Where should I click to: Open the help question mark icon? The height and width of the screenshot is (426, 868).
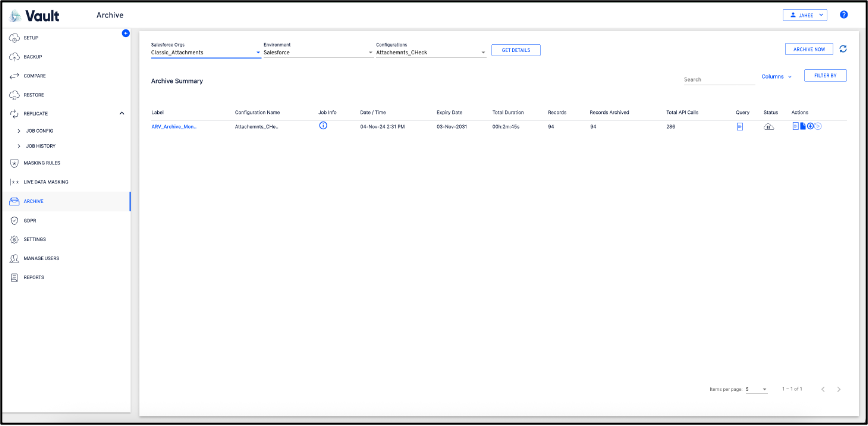click(x=844, y=15)
